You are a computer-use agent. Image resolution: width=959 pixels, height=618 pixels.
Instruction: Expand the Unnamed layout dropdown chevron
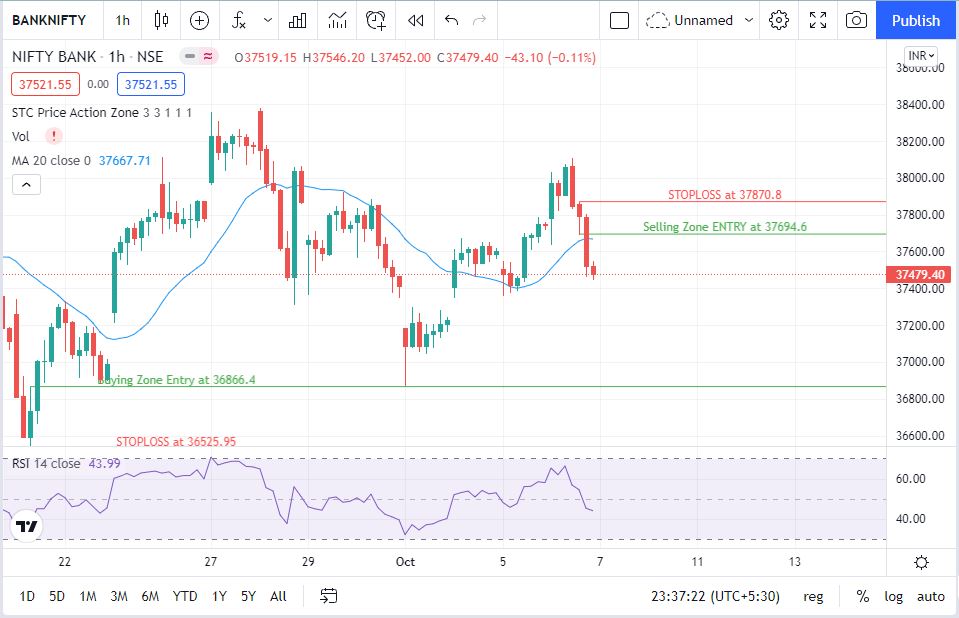(x=749, y=20)
